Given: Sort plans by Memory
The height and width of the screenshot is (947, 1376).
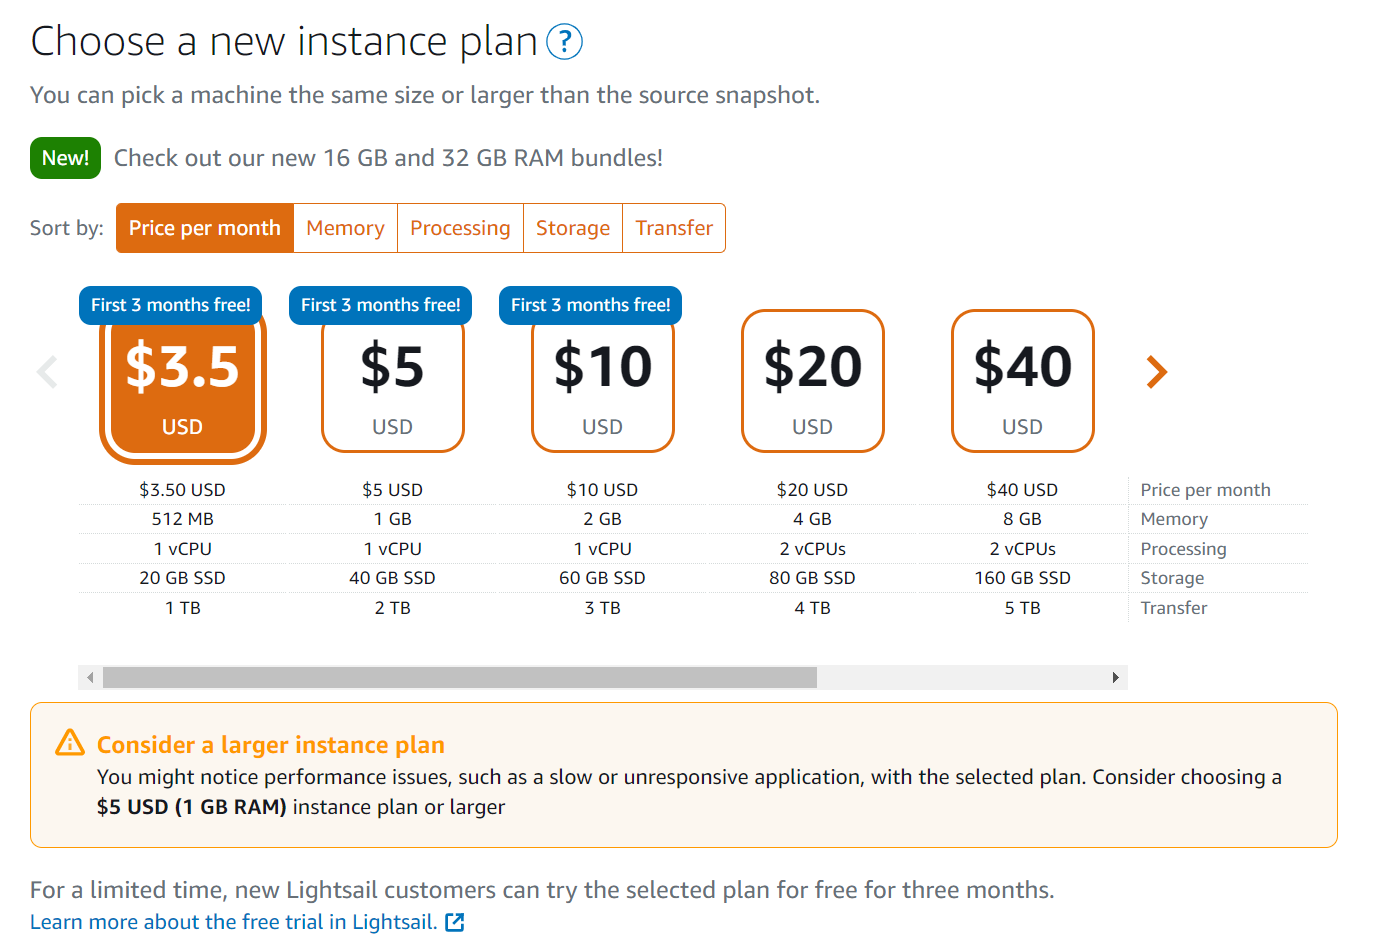Looking at the screenshot, I should tap(346, 228).
